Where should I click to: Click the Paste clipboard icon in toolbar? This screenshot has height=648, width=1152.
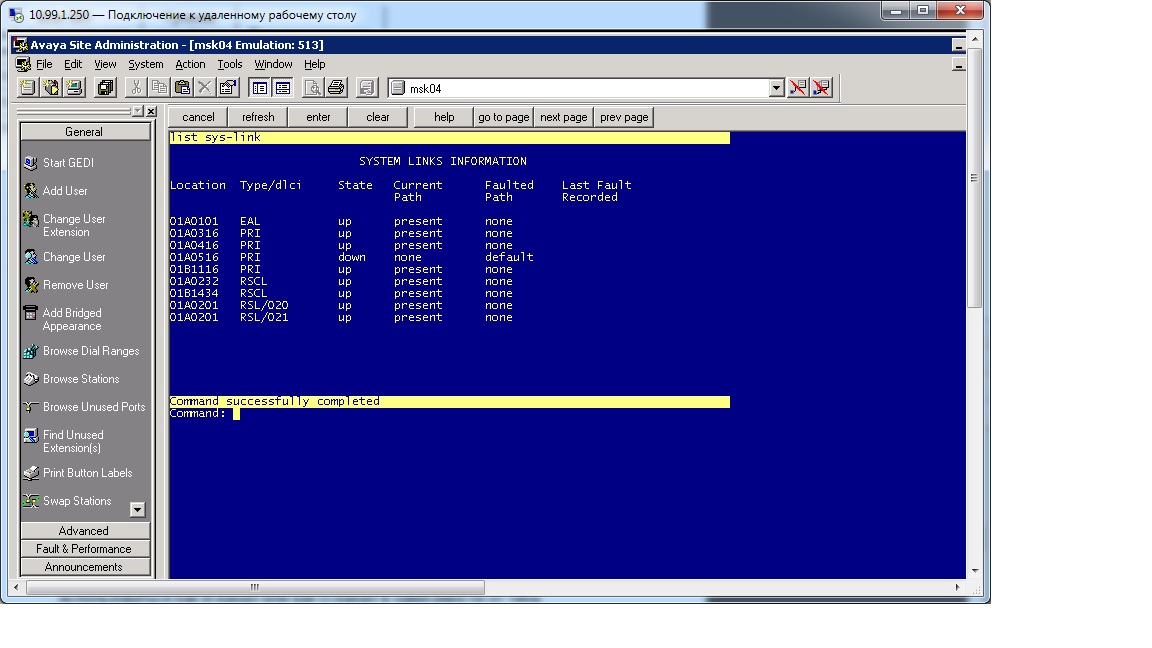point(181,88)
